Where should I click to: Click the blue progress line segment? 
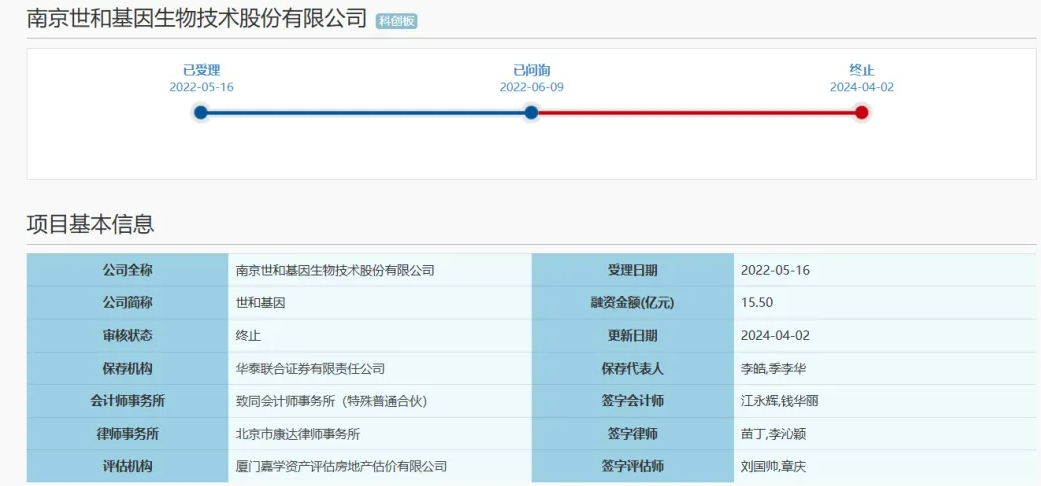[366, 112]
